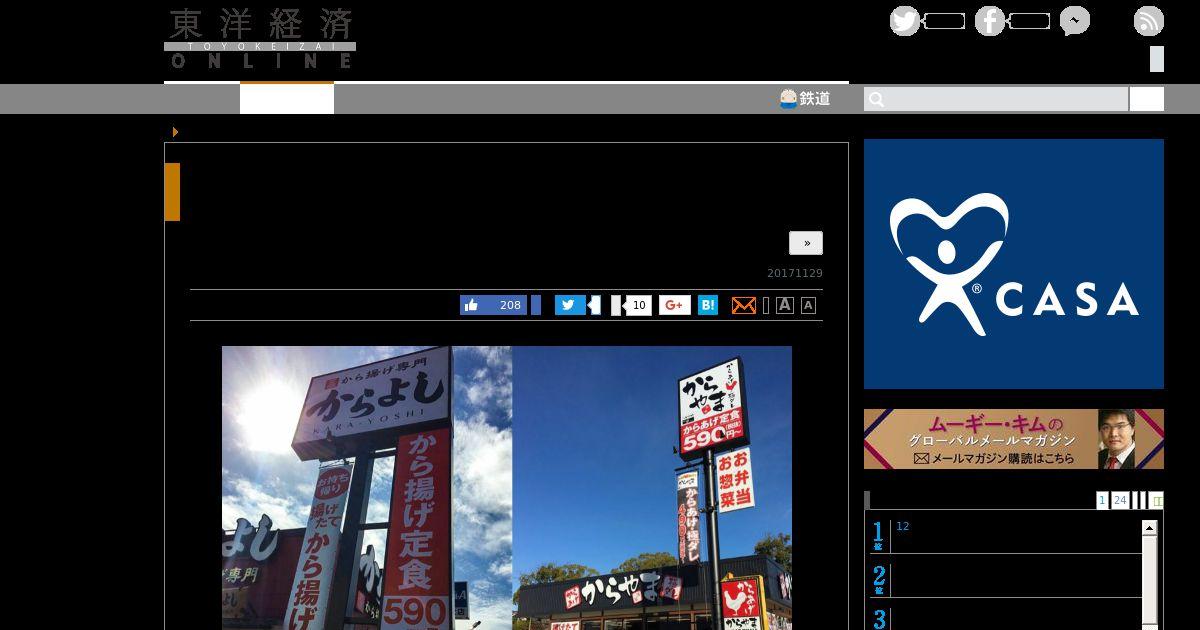Open the ムーギー・キム mail magazine banner
The width and height of the screenshot is (1200, 630).
pos(1014,439)
